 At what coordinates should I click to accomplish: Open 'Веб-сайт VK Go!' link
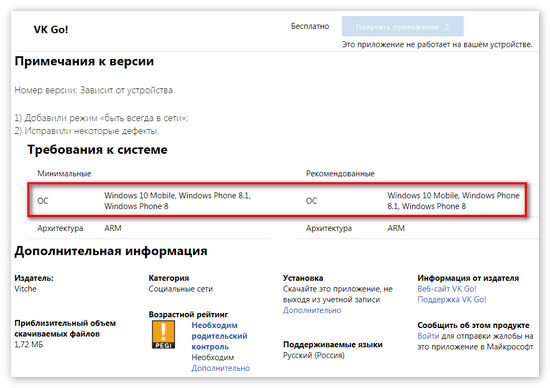[x=447, y=289]
